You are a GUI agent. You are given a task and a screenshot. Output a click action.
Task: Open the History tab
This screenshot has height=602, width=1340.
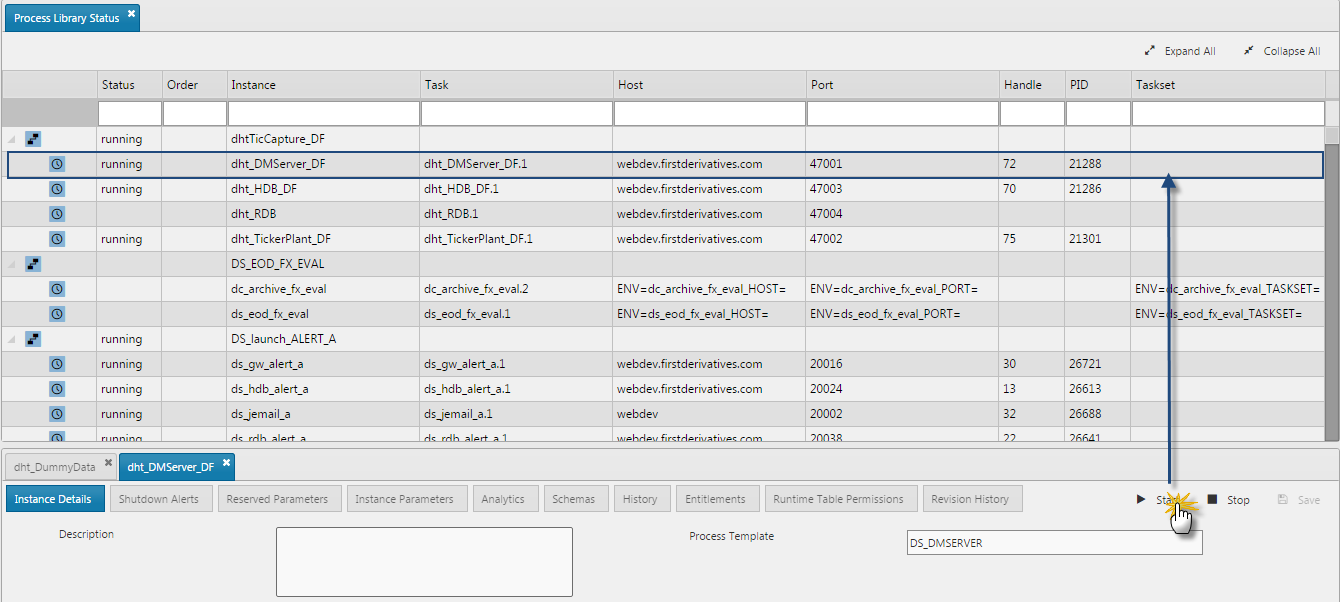coord(640,499)
